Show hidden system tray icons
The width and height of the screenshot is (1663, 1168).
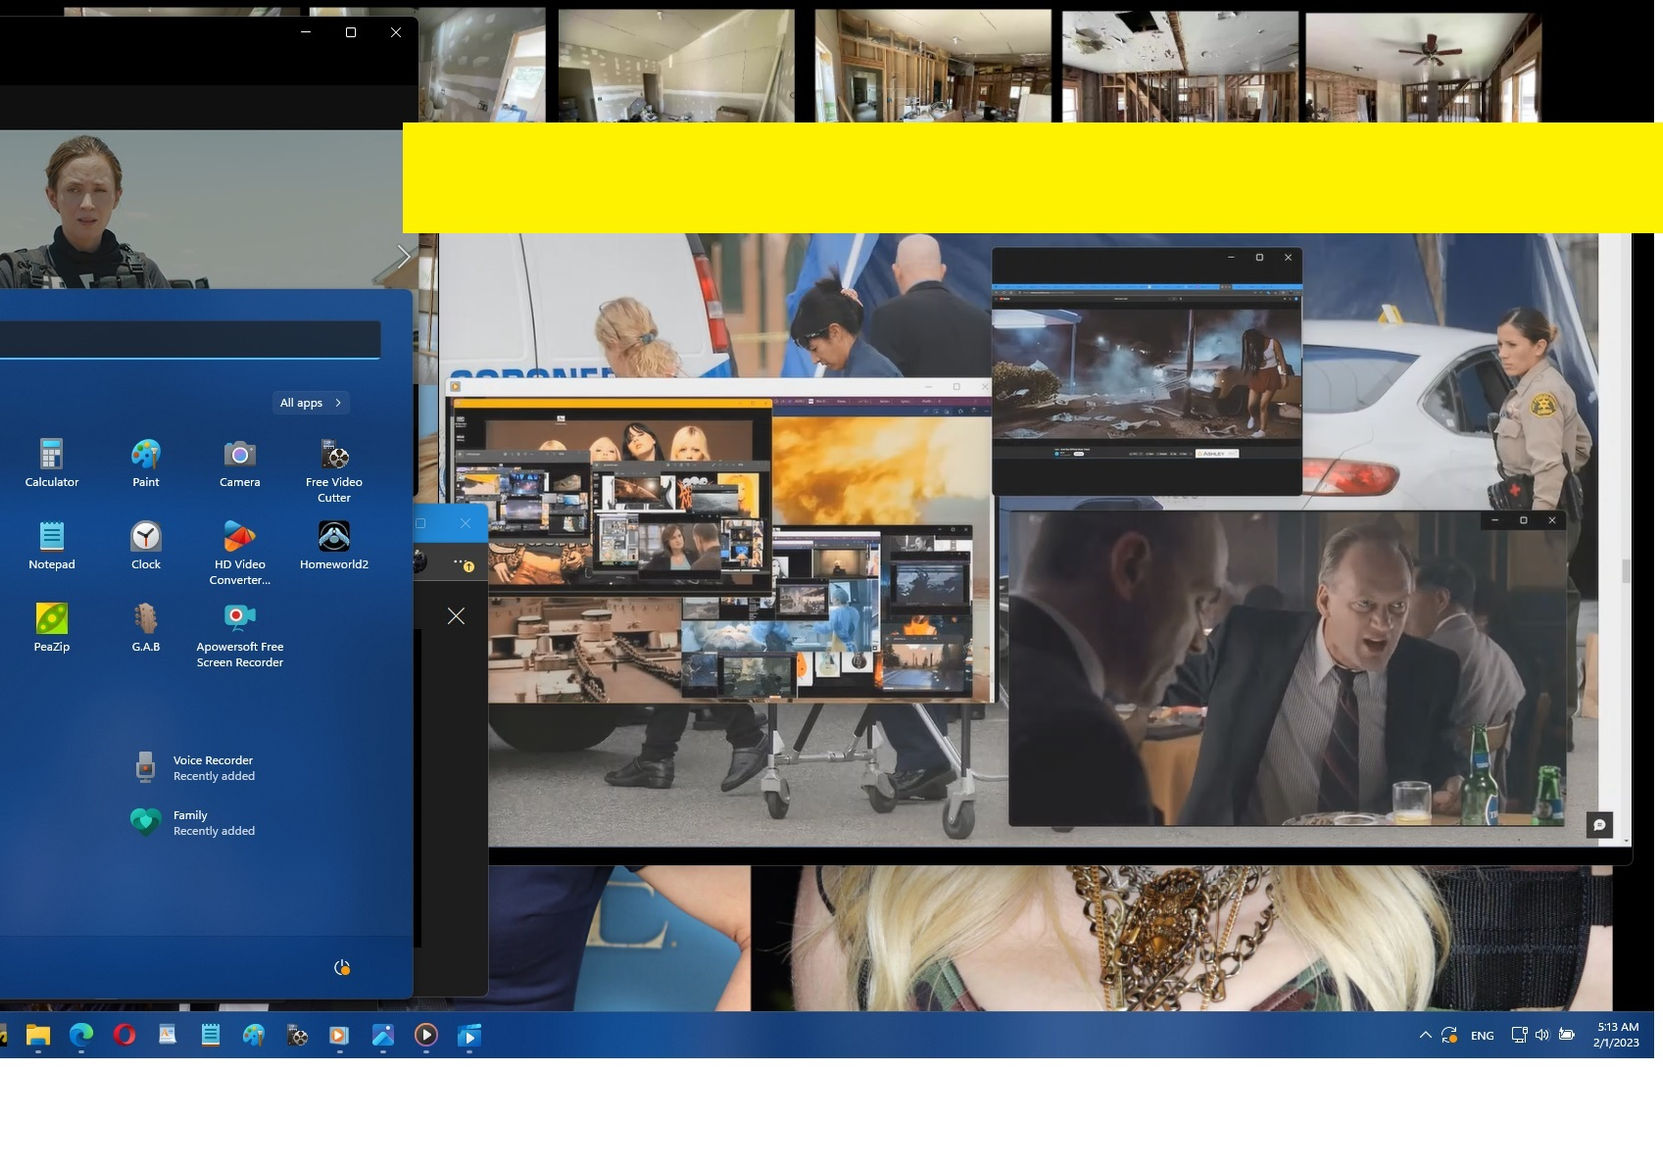(x=1425, y=1035)
